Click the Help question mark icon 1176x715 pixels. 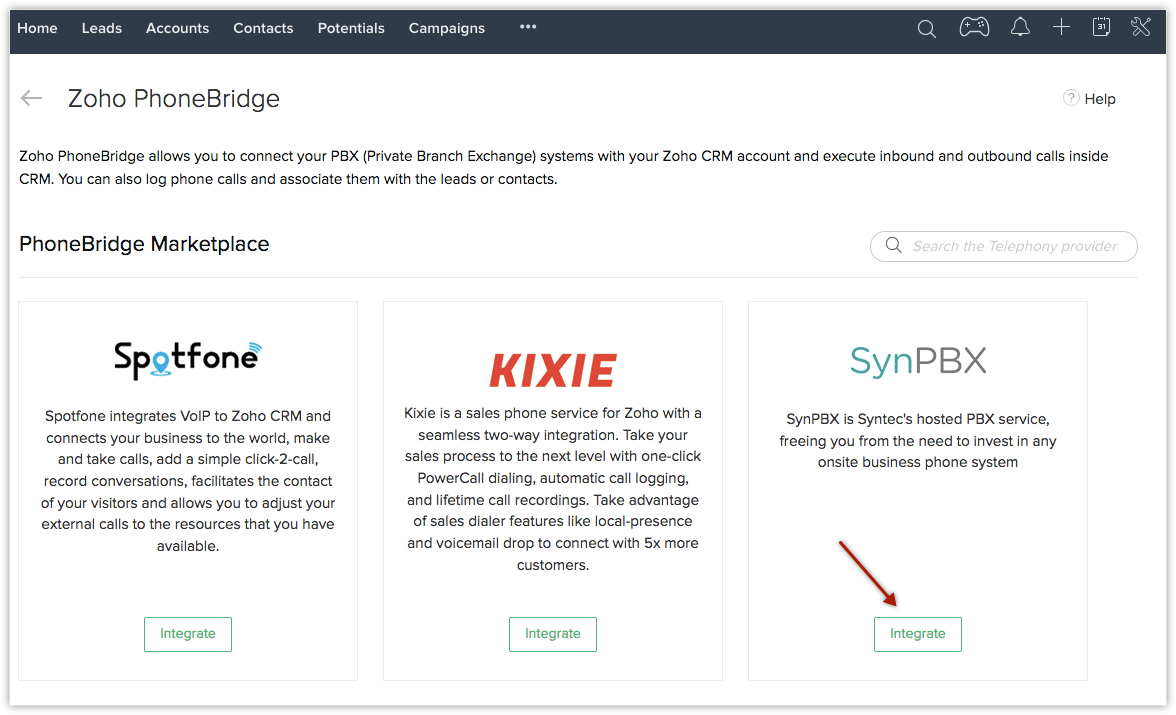point(1071,98)
